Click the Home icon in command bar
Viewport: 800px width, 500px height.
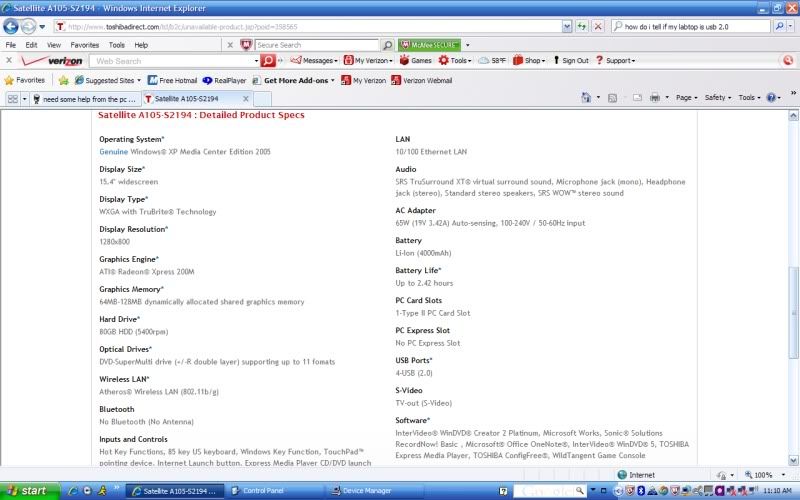(585, 98)
